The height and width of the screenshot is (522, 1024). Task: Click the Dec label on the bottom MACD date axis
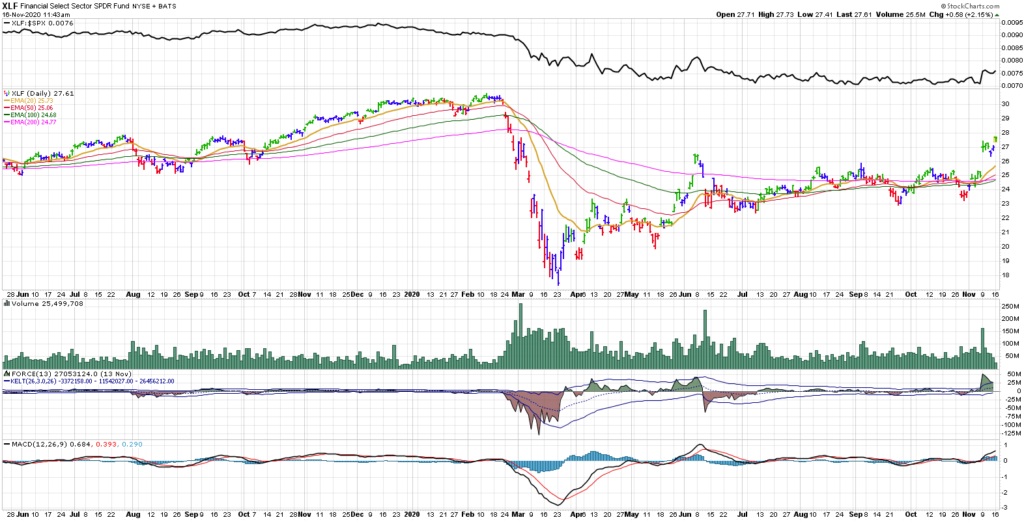tap(355, 515)
